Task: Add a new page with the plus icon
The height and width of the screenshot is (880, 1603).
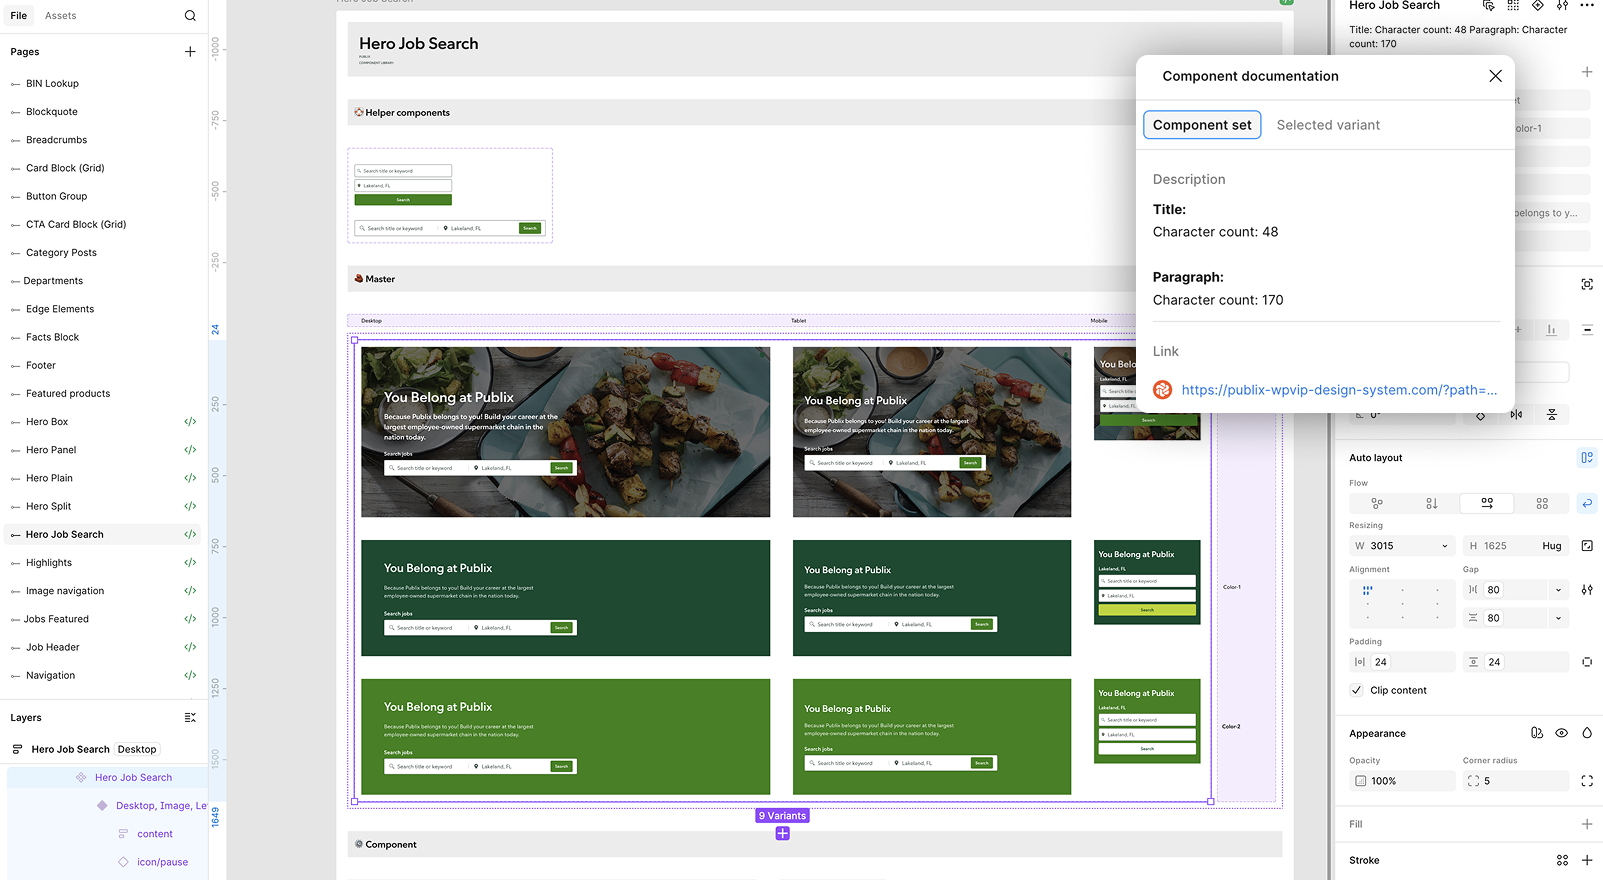Action: click(x=190, y=52)
